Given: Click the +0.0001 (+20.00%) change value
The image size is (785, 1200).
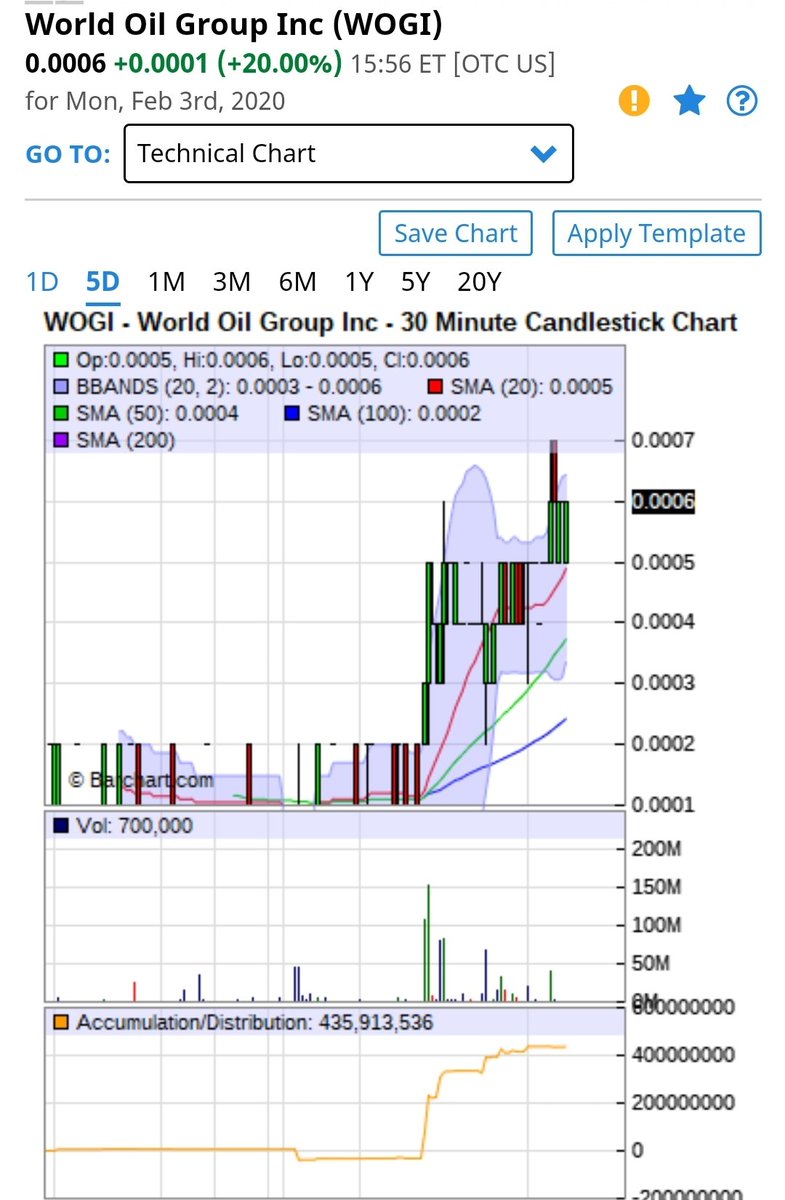Looking at the screenshot, I should 227,63.
